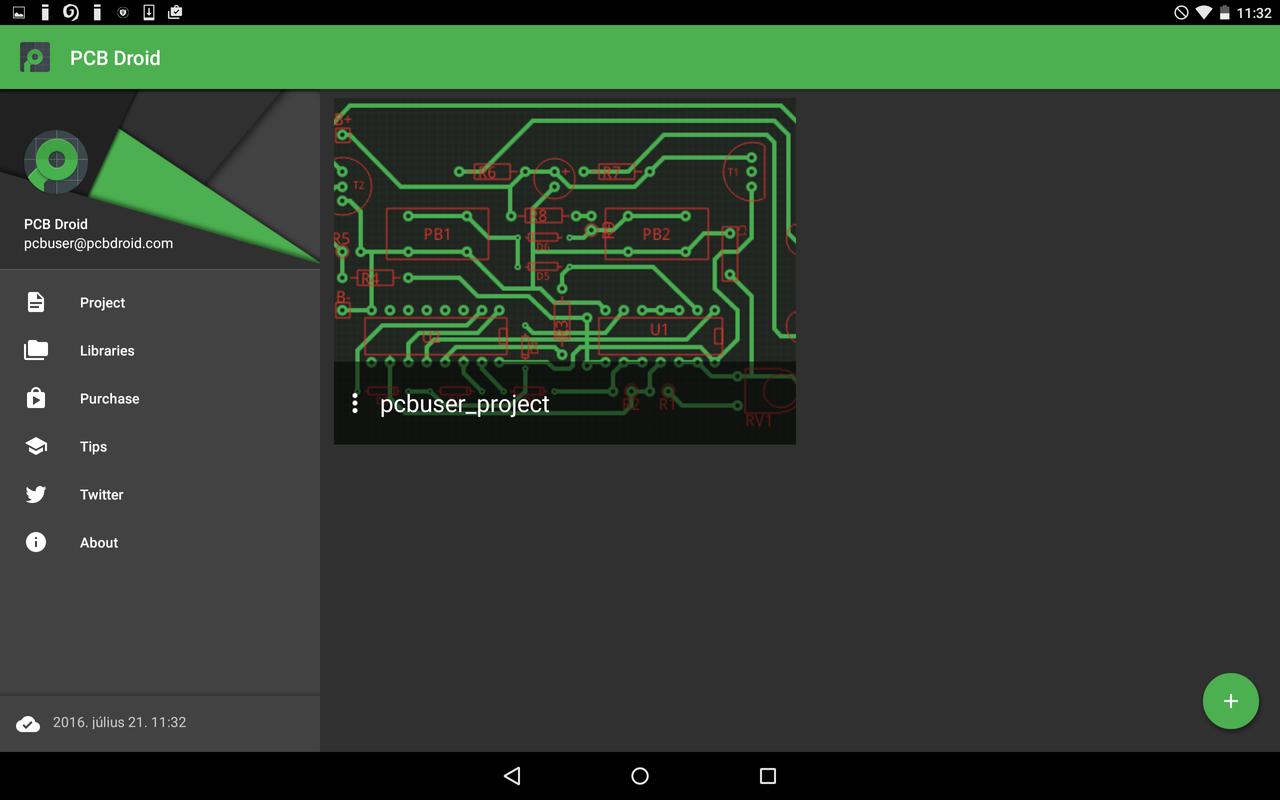This screenshot has height=800, width=1280.
Task: Tap the cloud sync done icon
Action: click(28, 723)
